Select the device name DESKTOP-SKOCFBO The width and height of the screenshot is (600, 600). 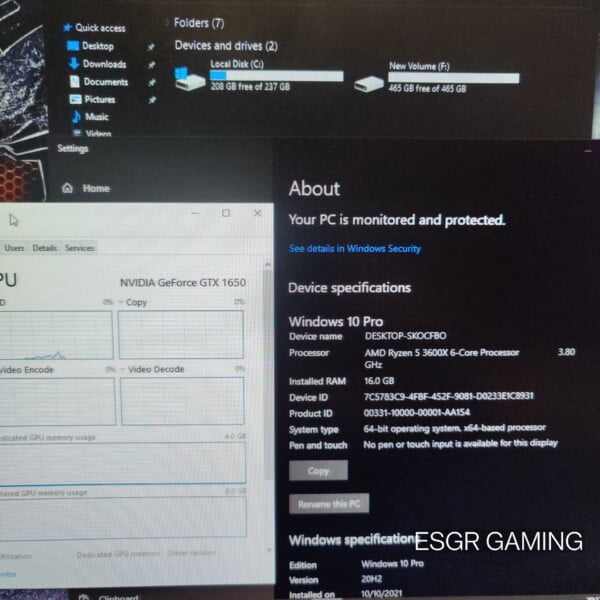(405, 336)
